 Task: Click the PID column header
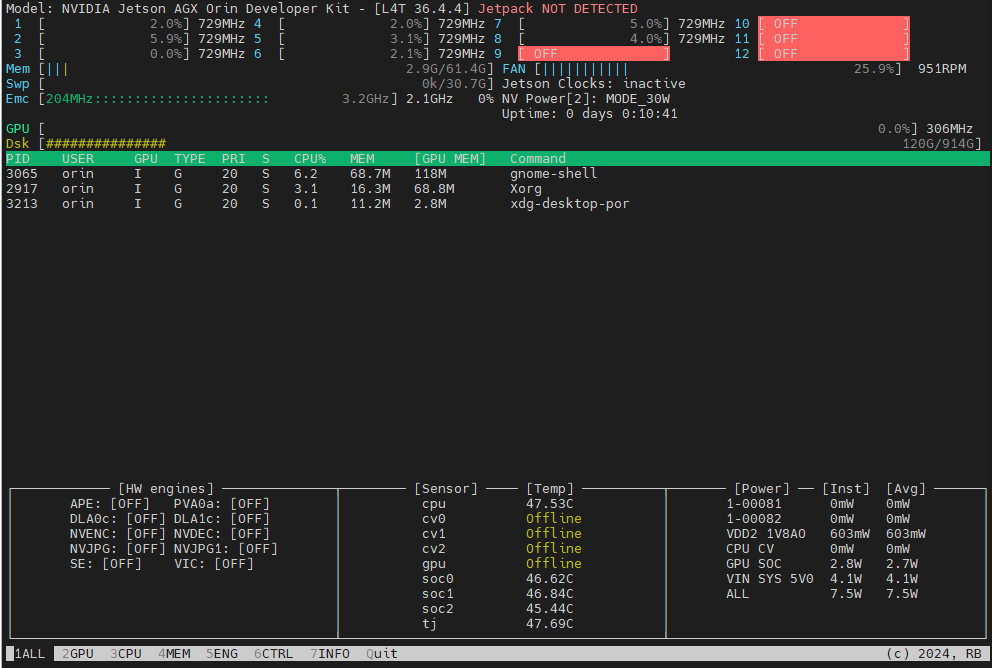[x=18, y=159]
